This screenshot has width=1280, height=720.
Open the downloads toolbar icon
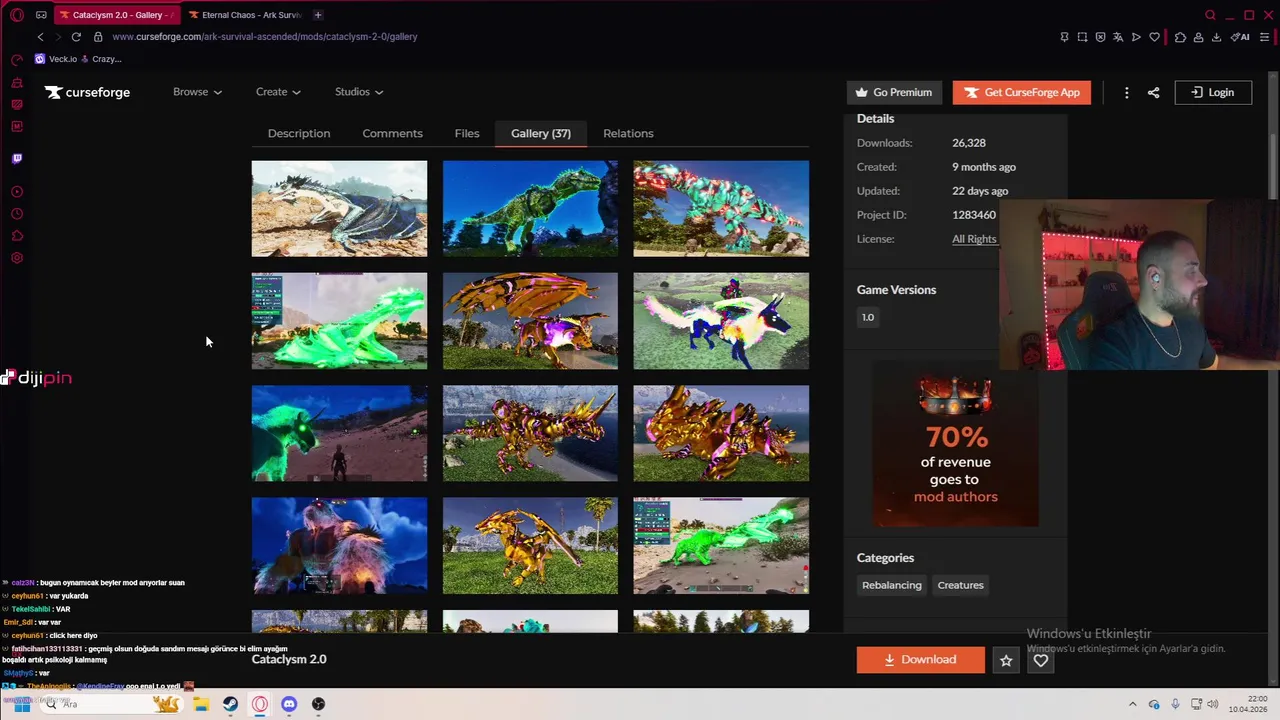(x=1216, y=37)
